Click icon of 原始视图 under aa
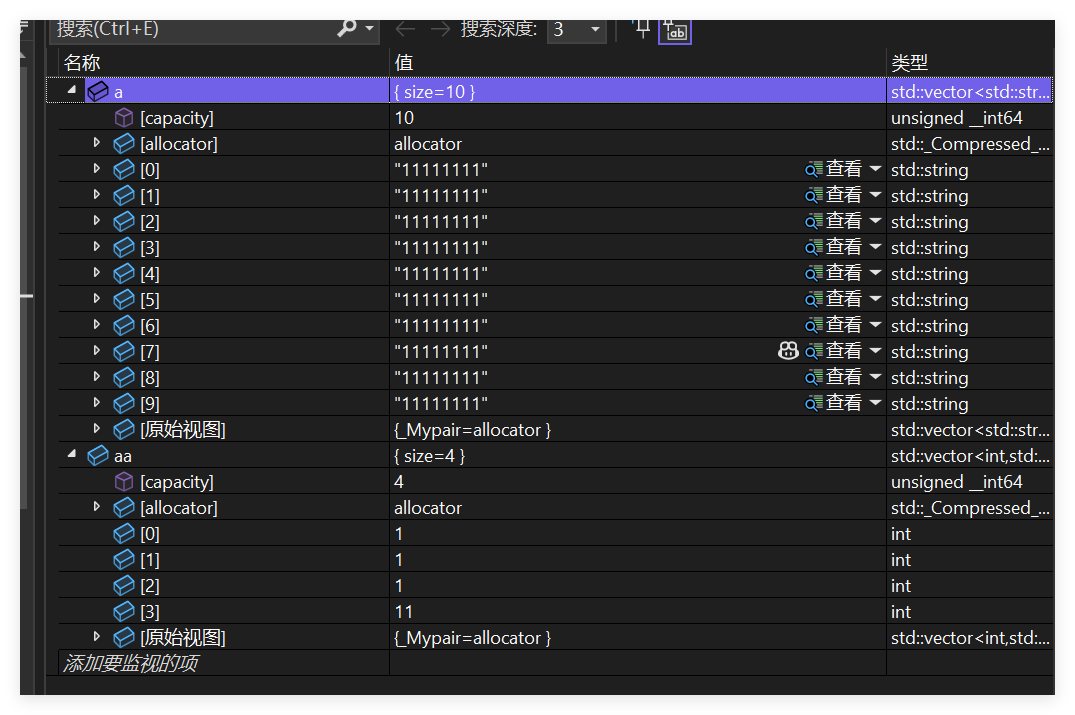 [124, 638]
